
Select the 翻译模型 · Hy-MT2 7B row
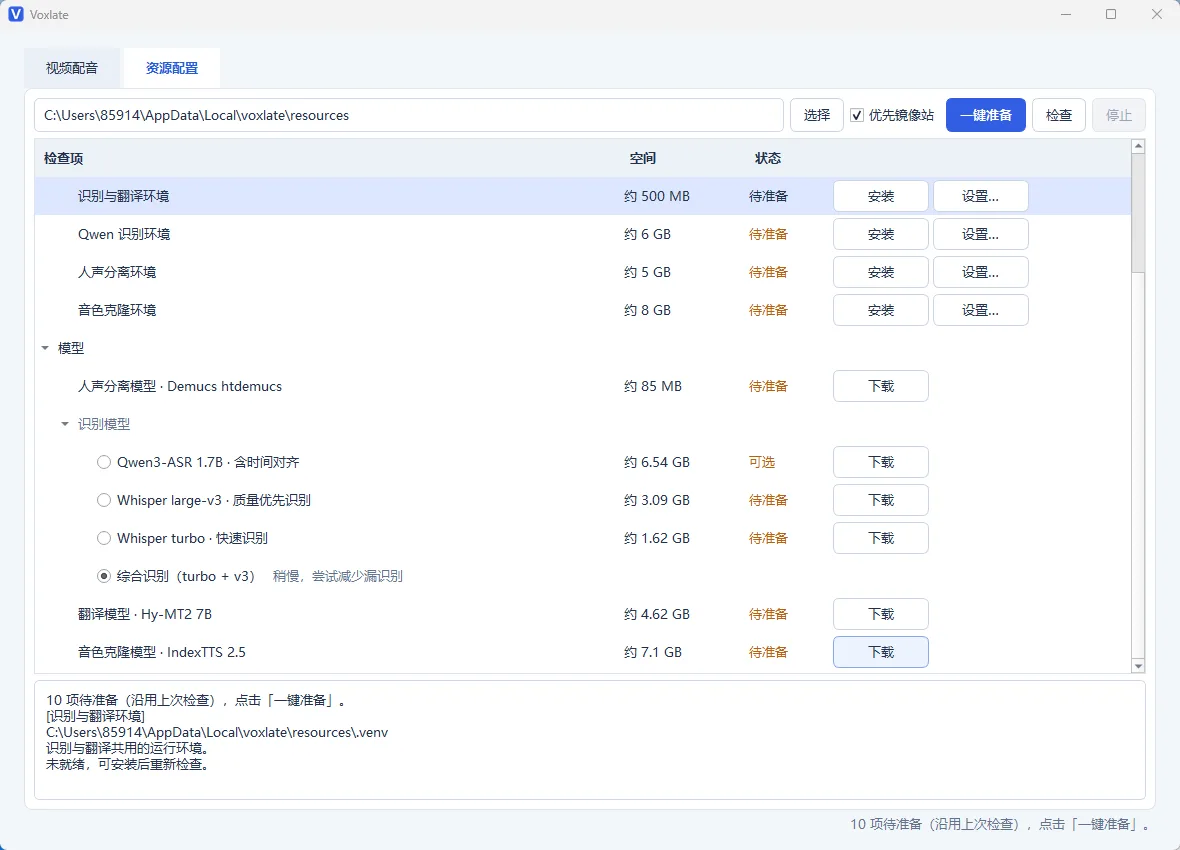[x=582, y=614]
